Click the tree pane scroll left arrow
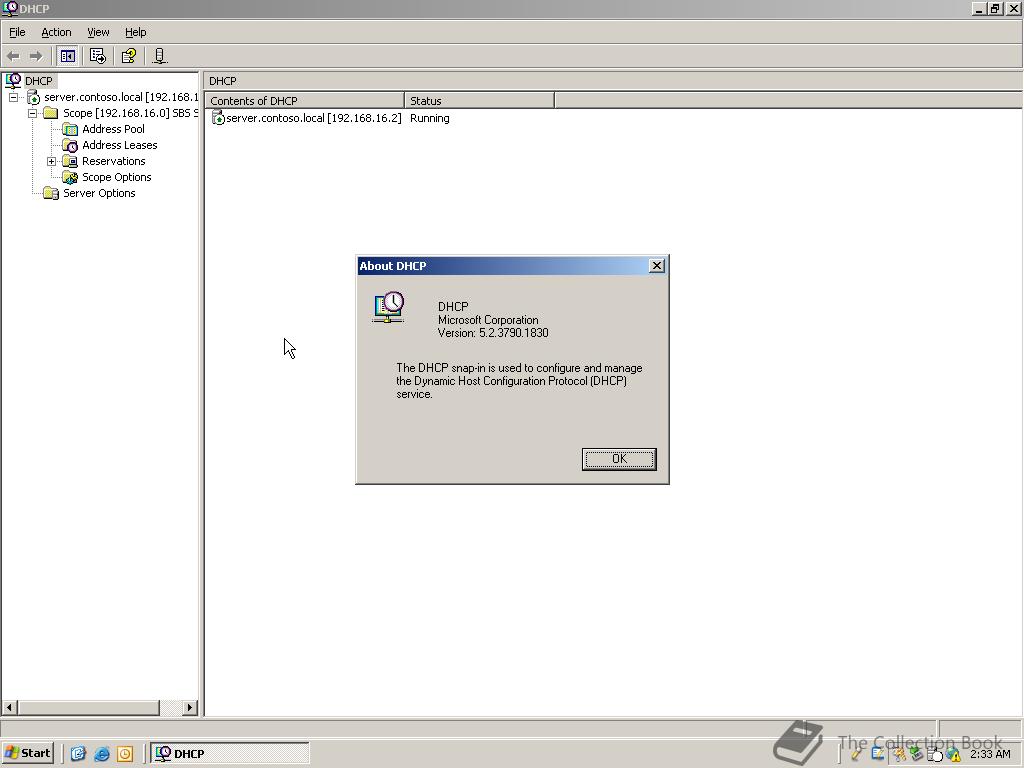Image resolution: width=1024 pixels, height=768 pixels. (x=9, y=707)
